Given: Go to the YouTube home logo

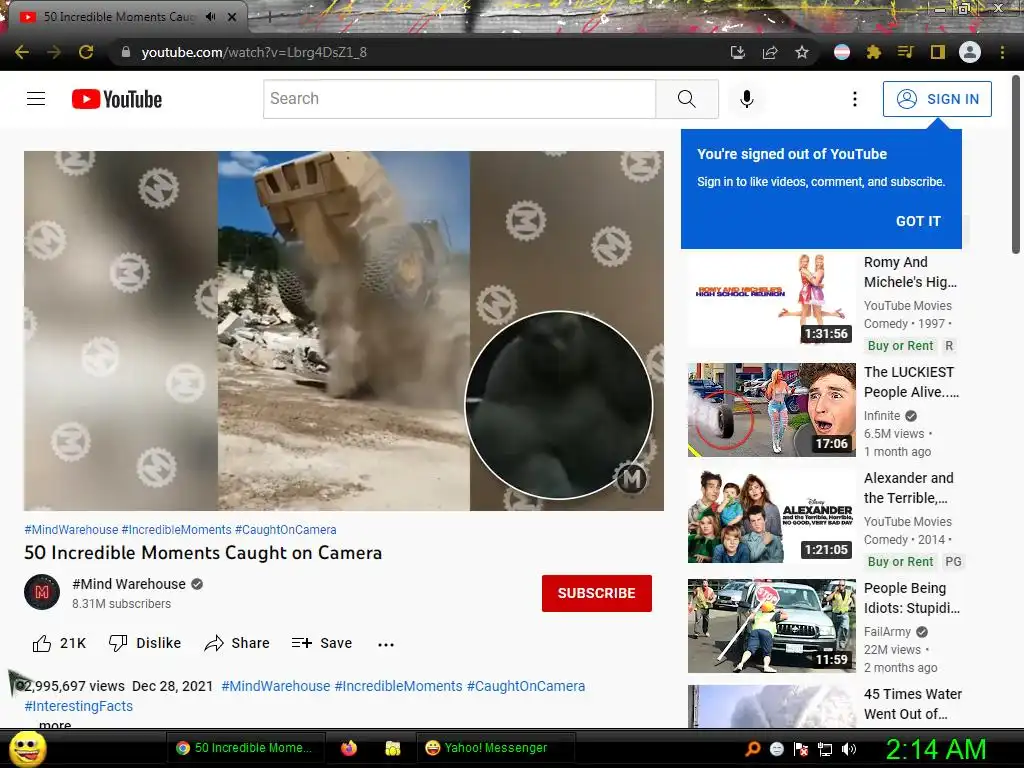Looking at the screenshot, I should [x=117, y=99].
